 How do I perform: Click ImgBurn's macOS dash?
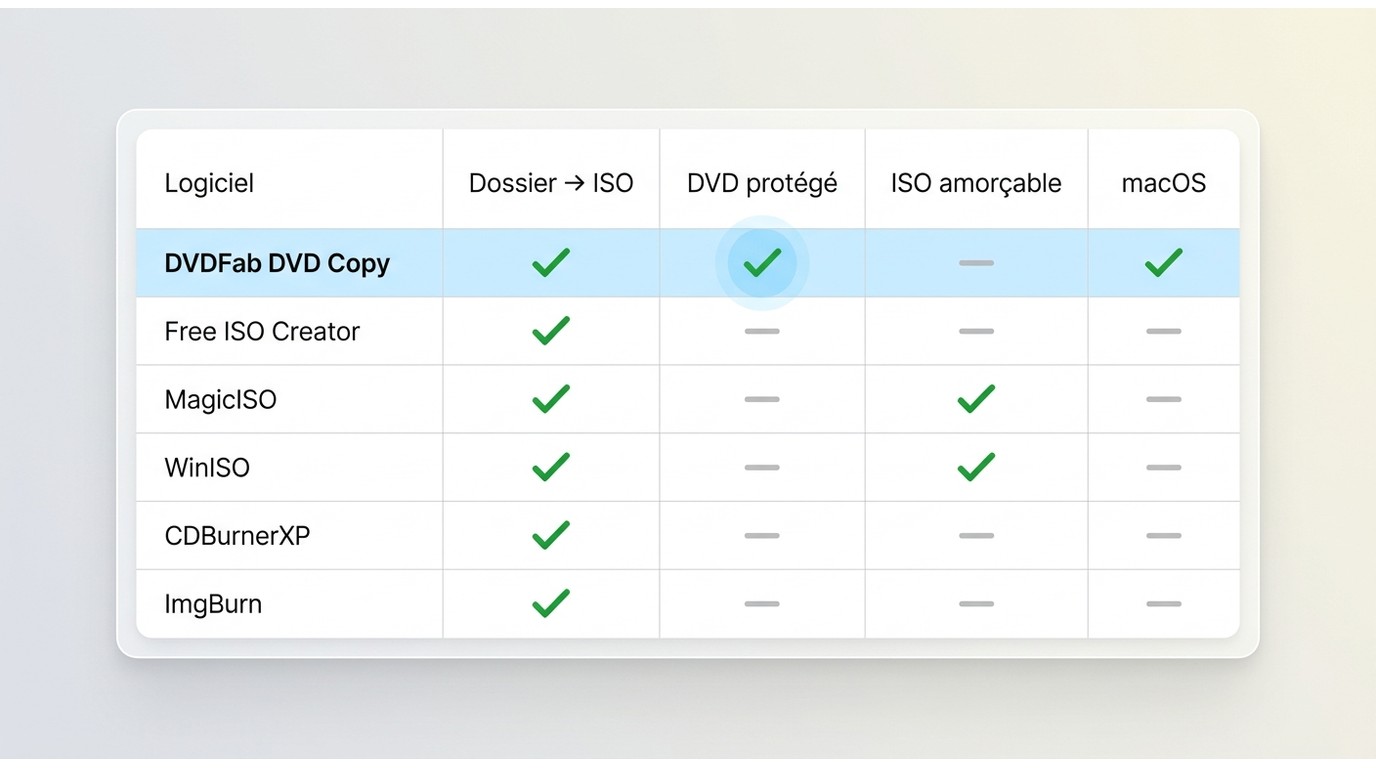point(1164,603)
